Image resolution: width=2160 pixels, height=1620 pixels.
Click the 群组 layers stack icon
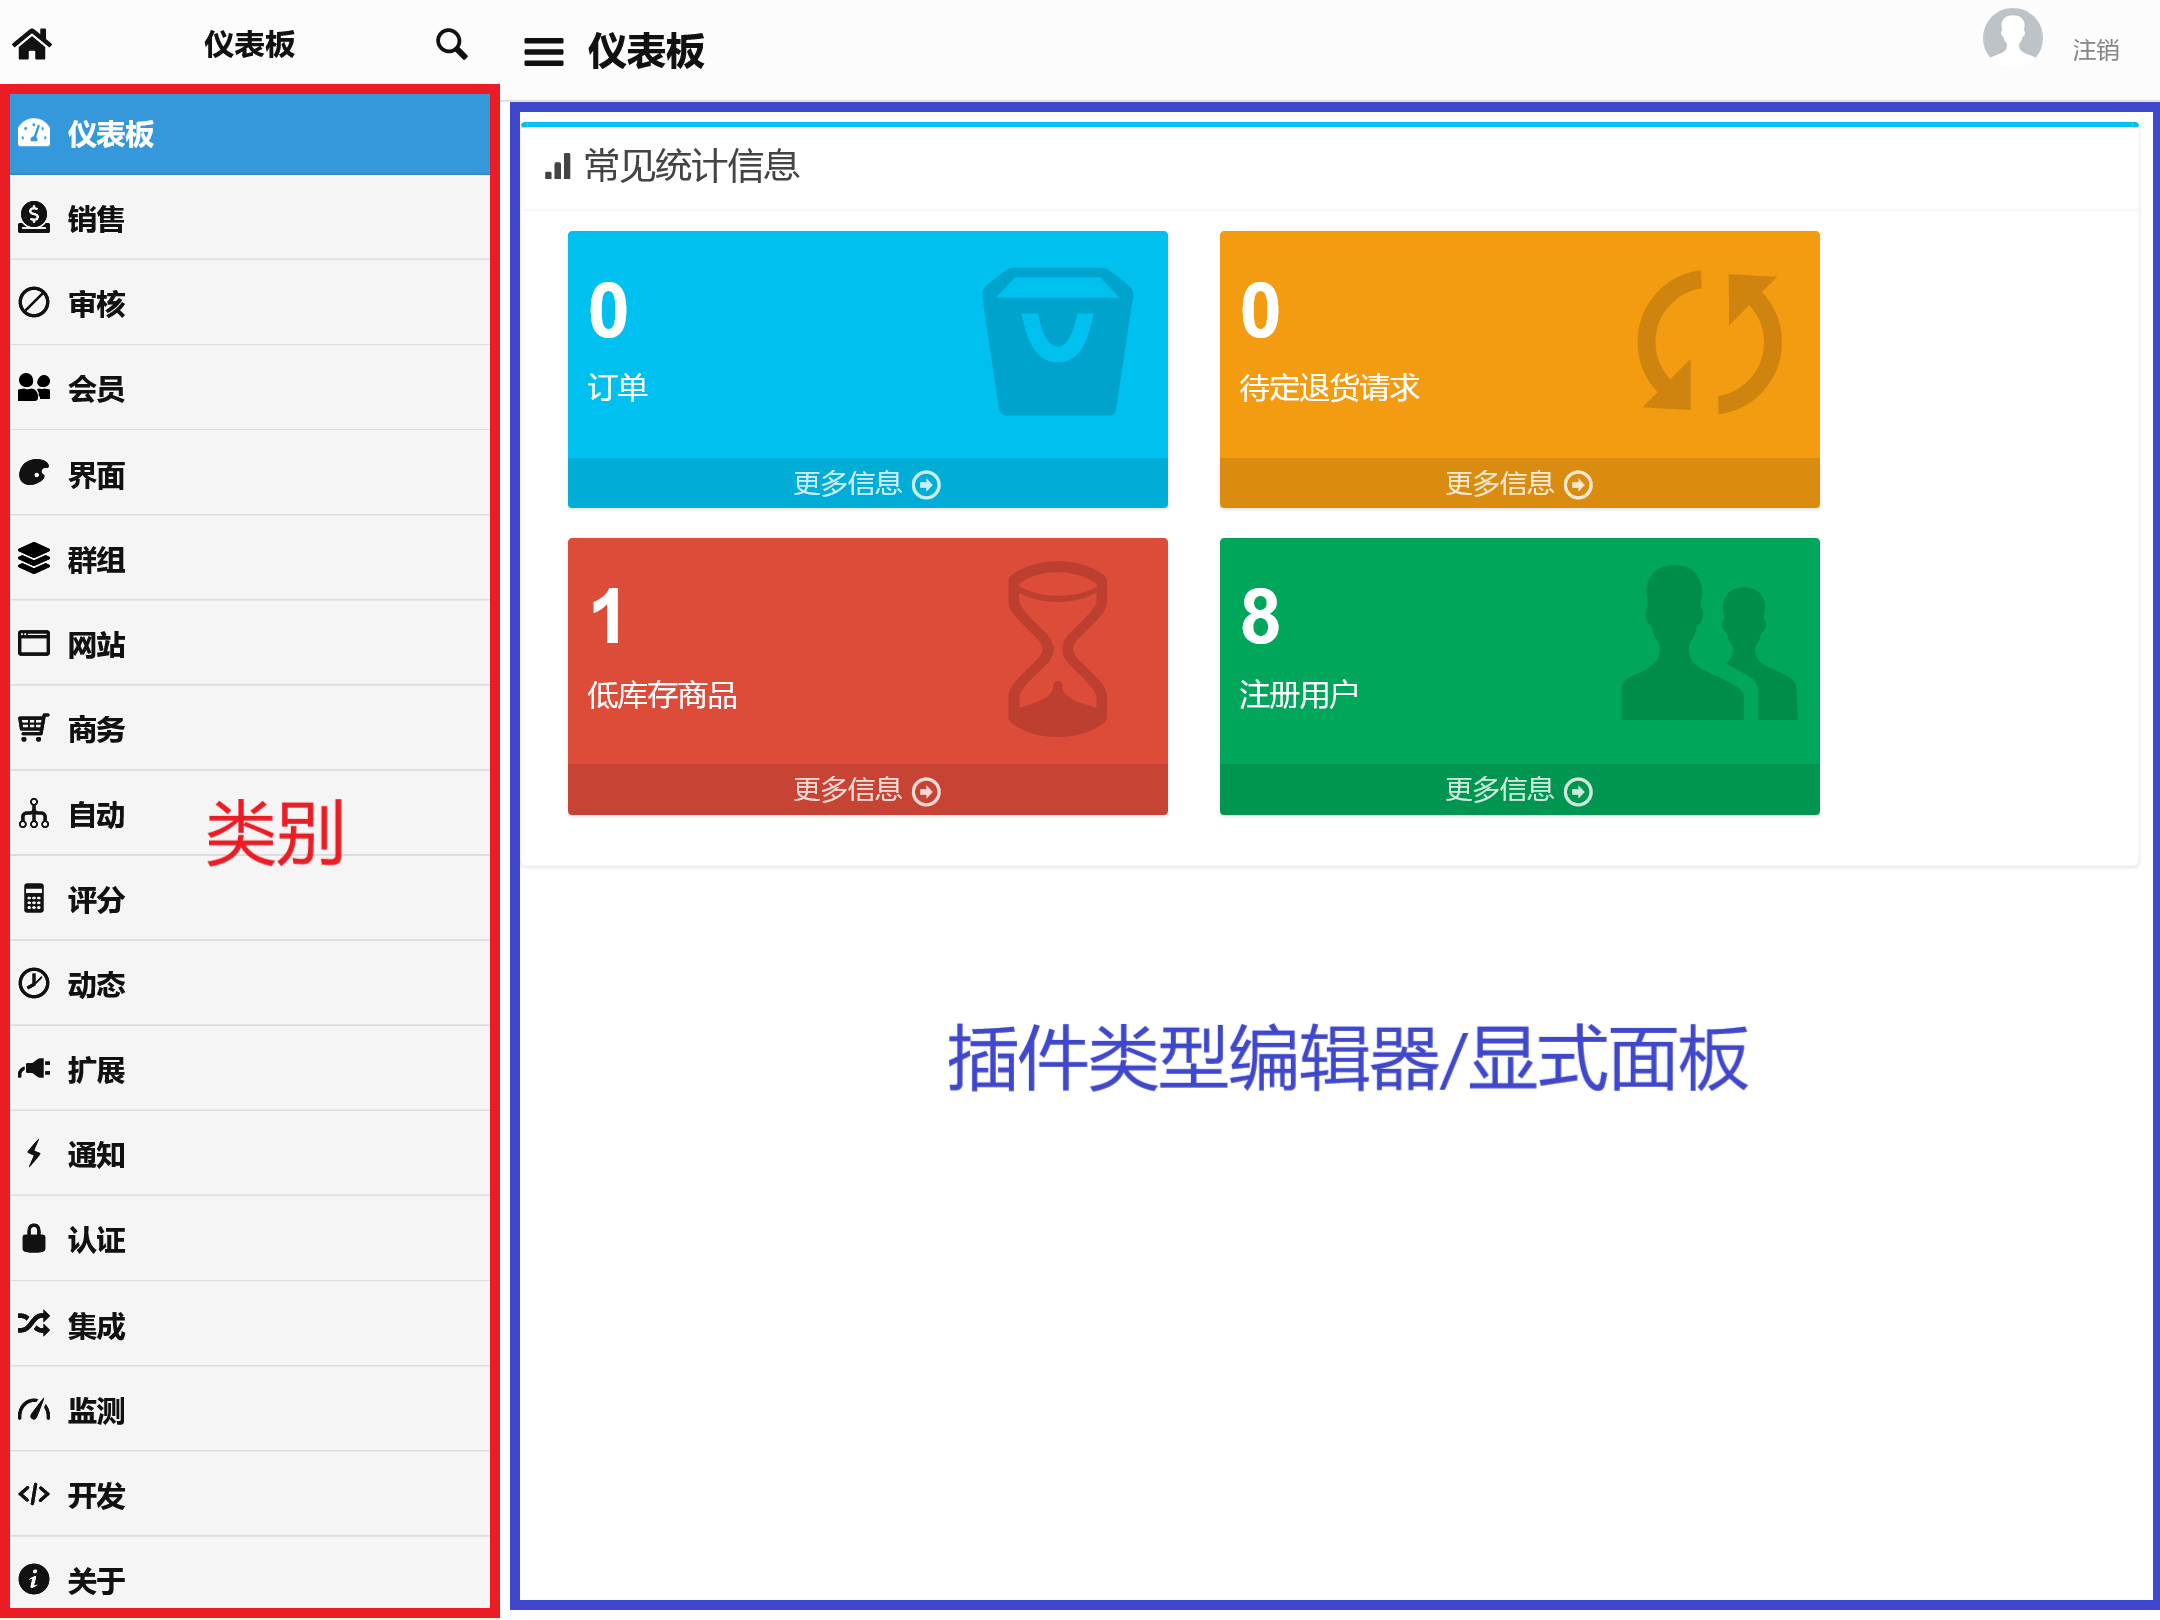(x=34, y=558)
